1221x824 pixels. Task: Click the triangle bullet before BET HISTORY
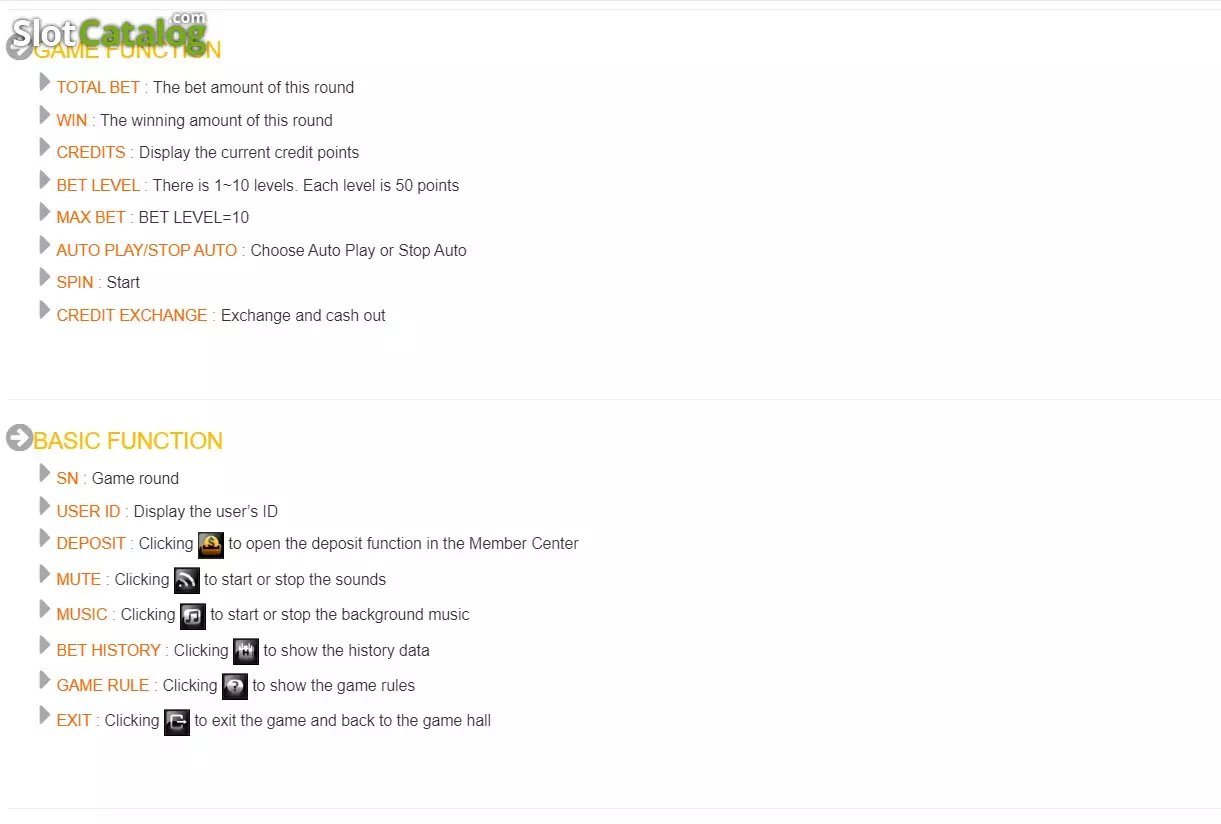[44, 645]
